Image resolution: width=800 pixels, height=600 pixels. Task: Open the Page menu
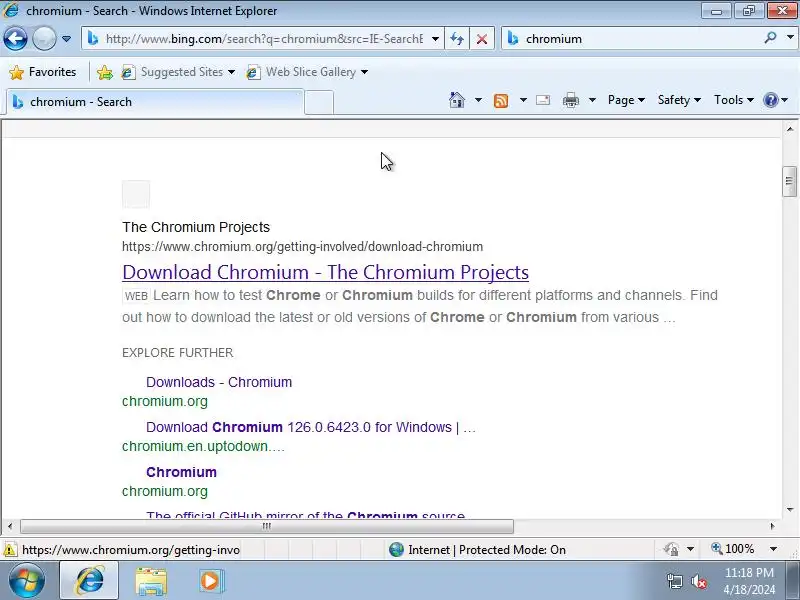click(x=626, y=100)
